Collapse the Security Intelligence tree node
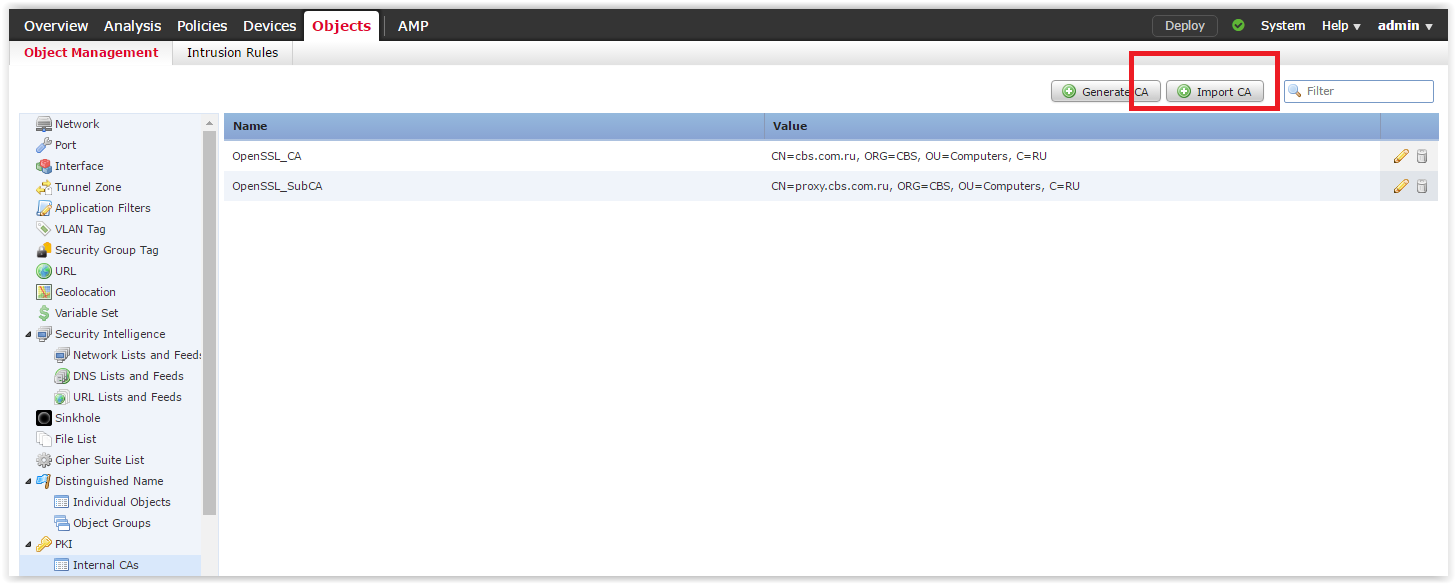Image resolution: width=1456 pixels, height=584 pixels. [28, 334]
